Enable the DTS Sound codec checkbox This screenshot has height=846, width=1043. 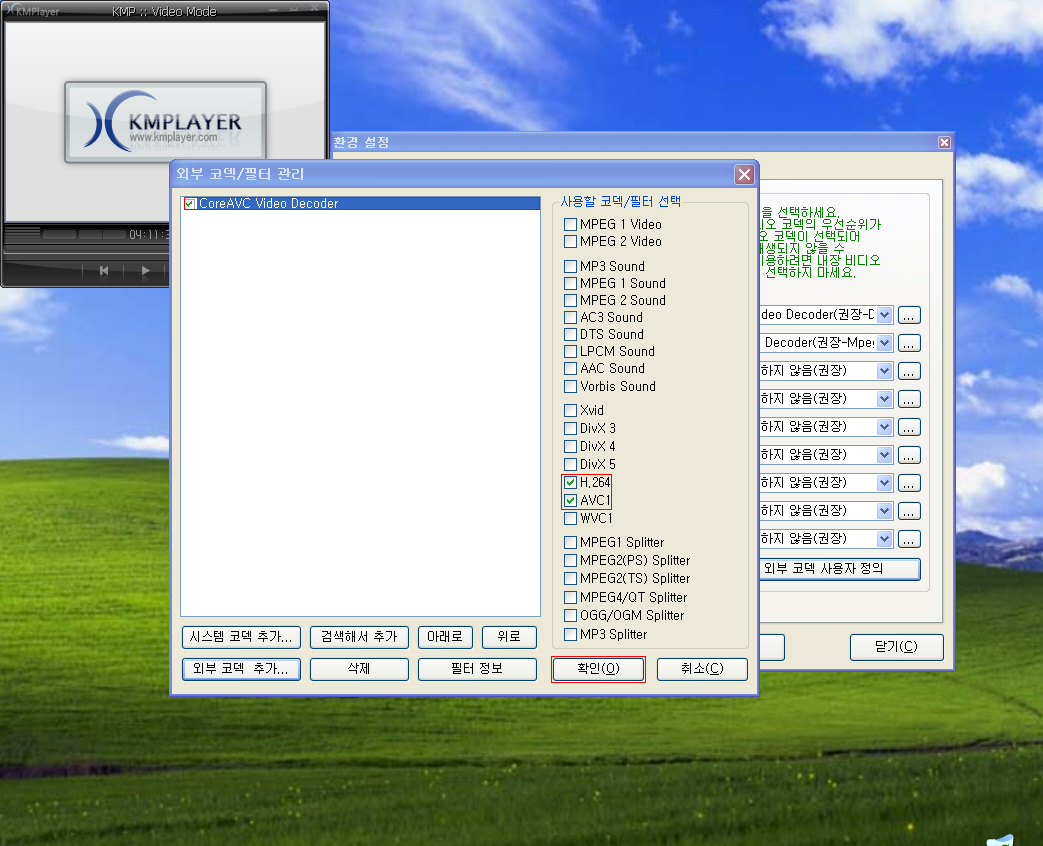pos(570,334)
